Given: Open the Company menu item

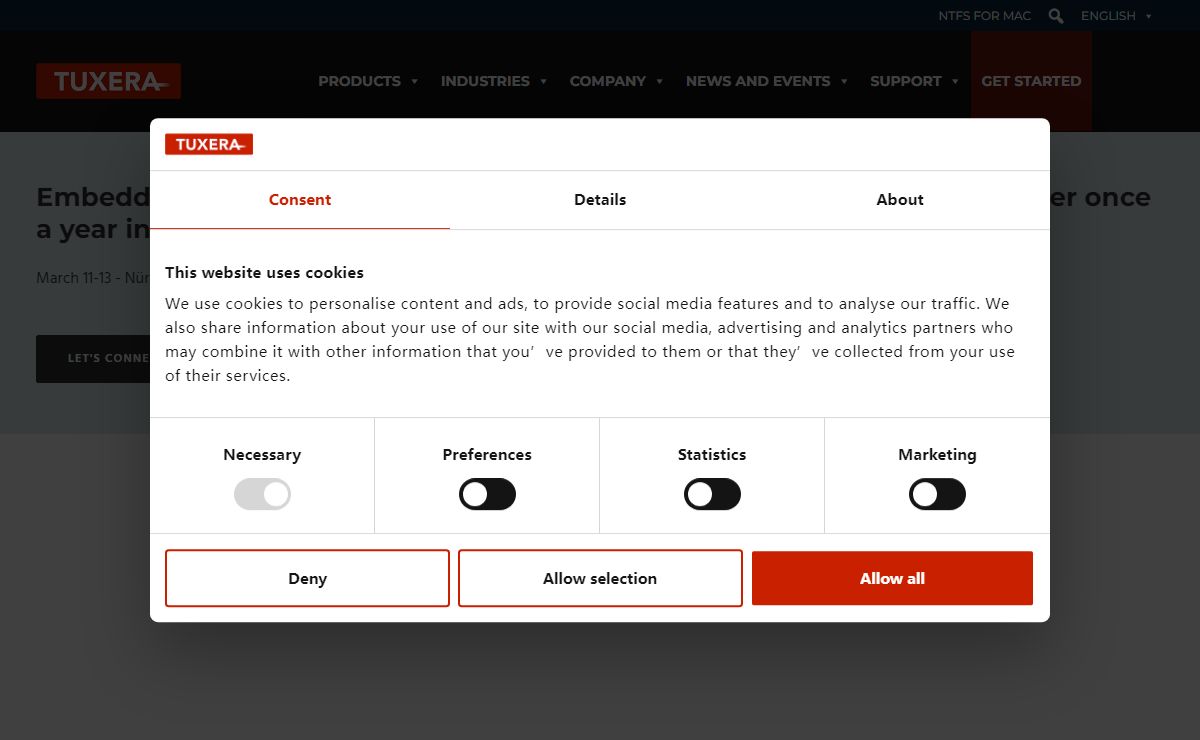Looking at the screenshot, I should [608, 81].
